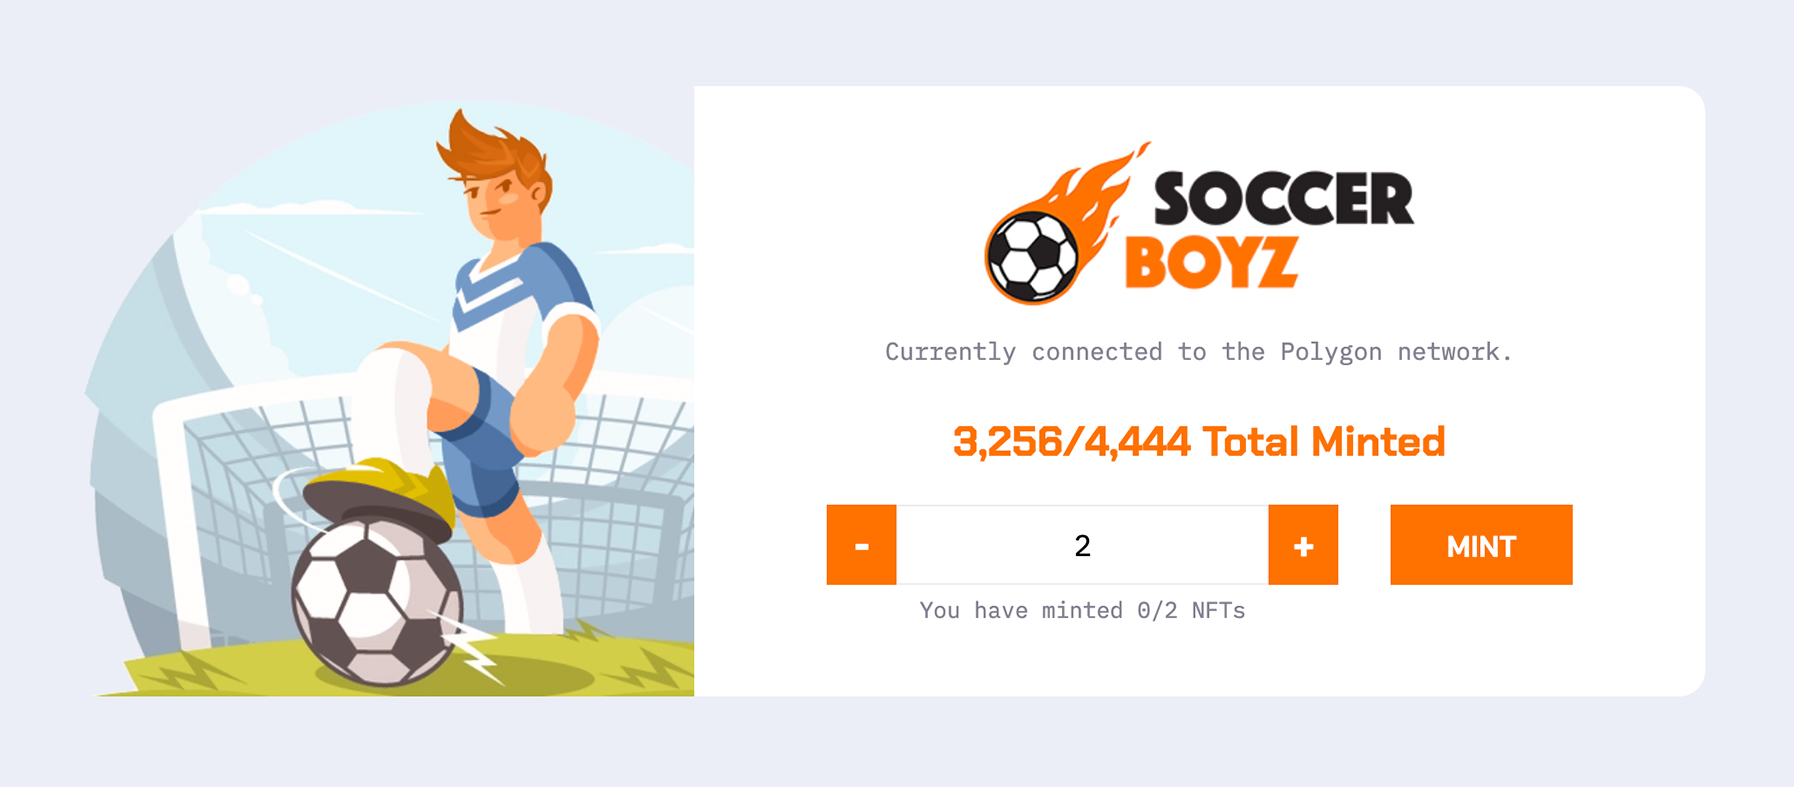Click the flaming soccer ball logo icon

pyautogui.click(x=1033, y=256)
